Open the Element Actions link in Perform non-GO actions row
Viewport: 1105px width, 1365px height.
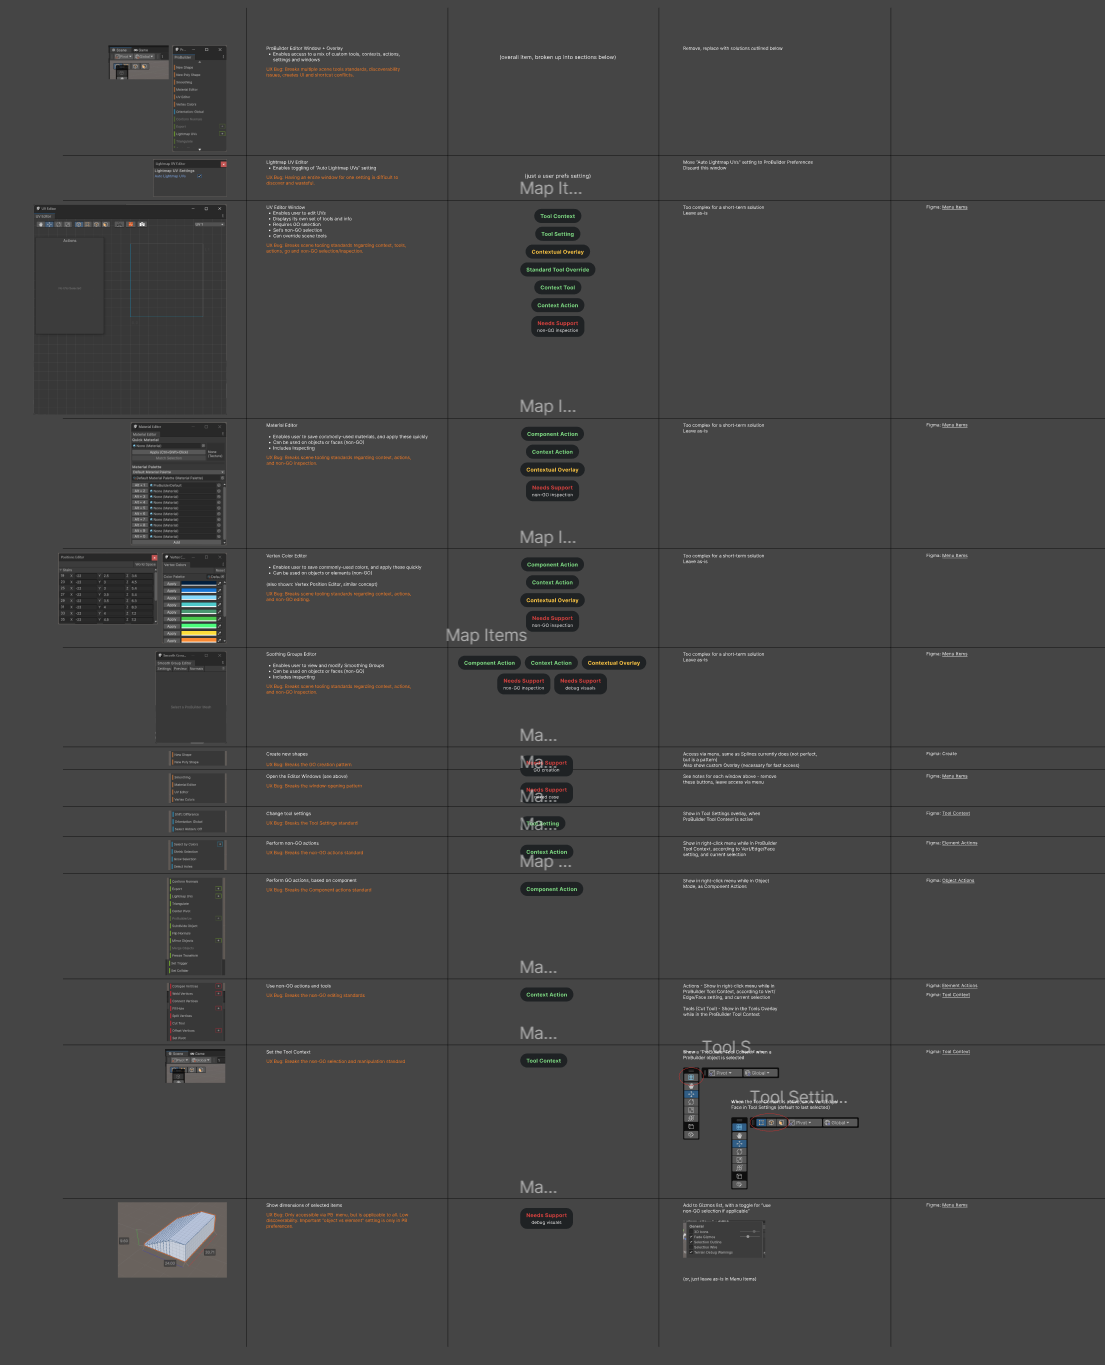[x=959, y=843]
